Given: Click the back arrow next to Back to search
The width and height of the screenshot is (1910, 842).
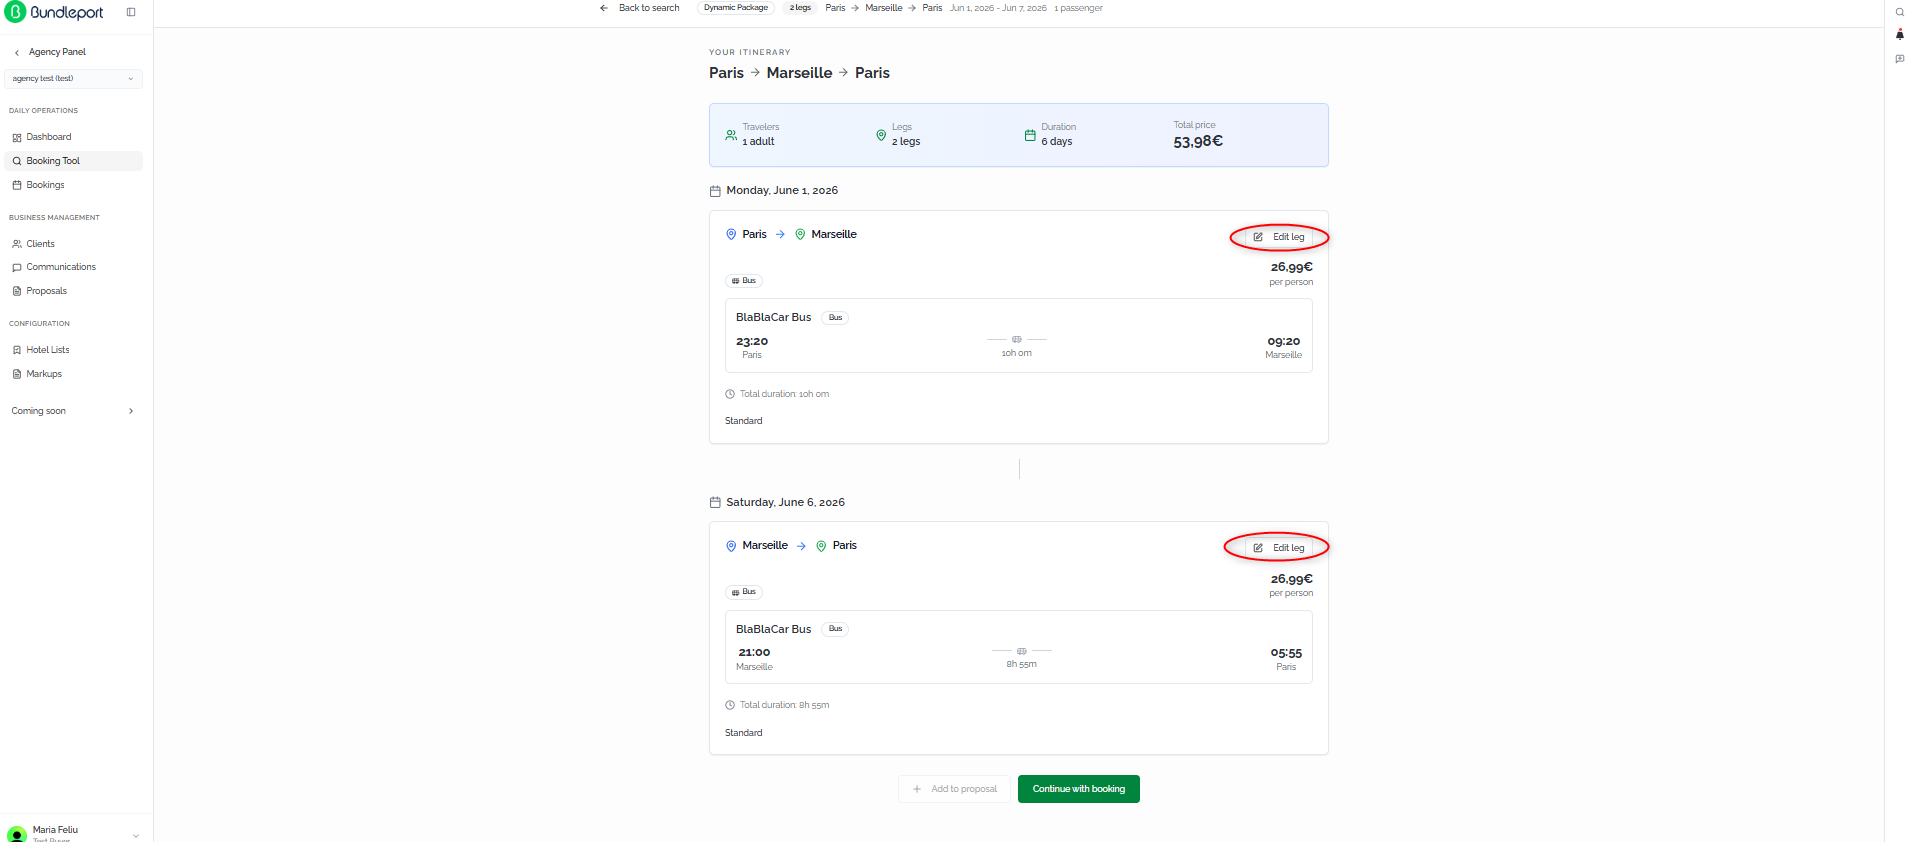Looking at the screenshot, I should tap(604, 8).
